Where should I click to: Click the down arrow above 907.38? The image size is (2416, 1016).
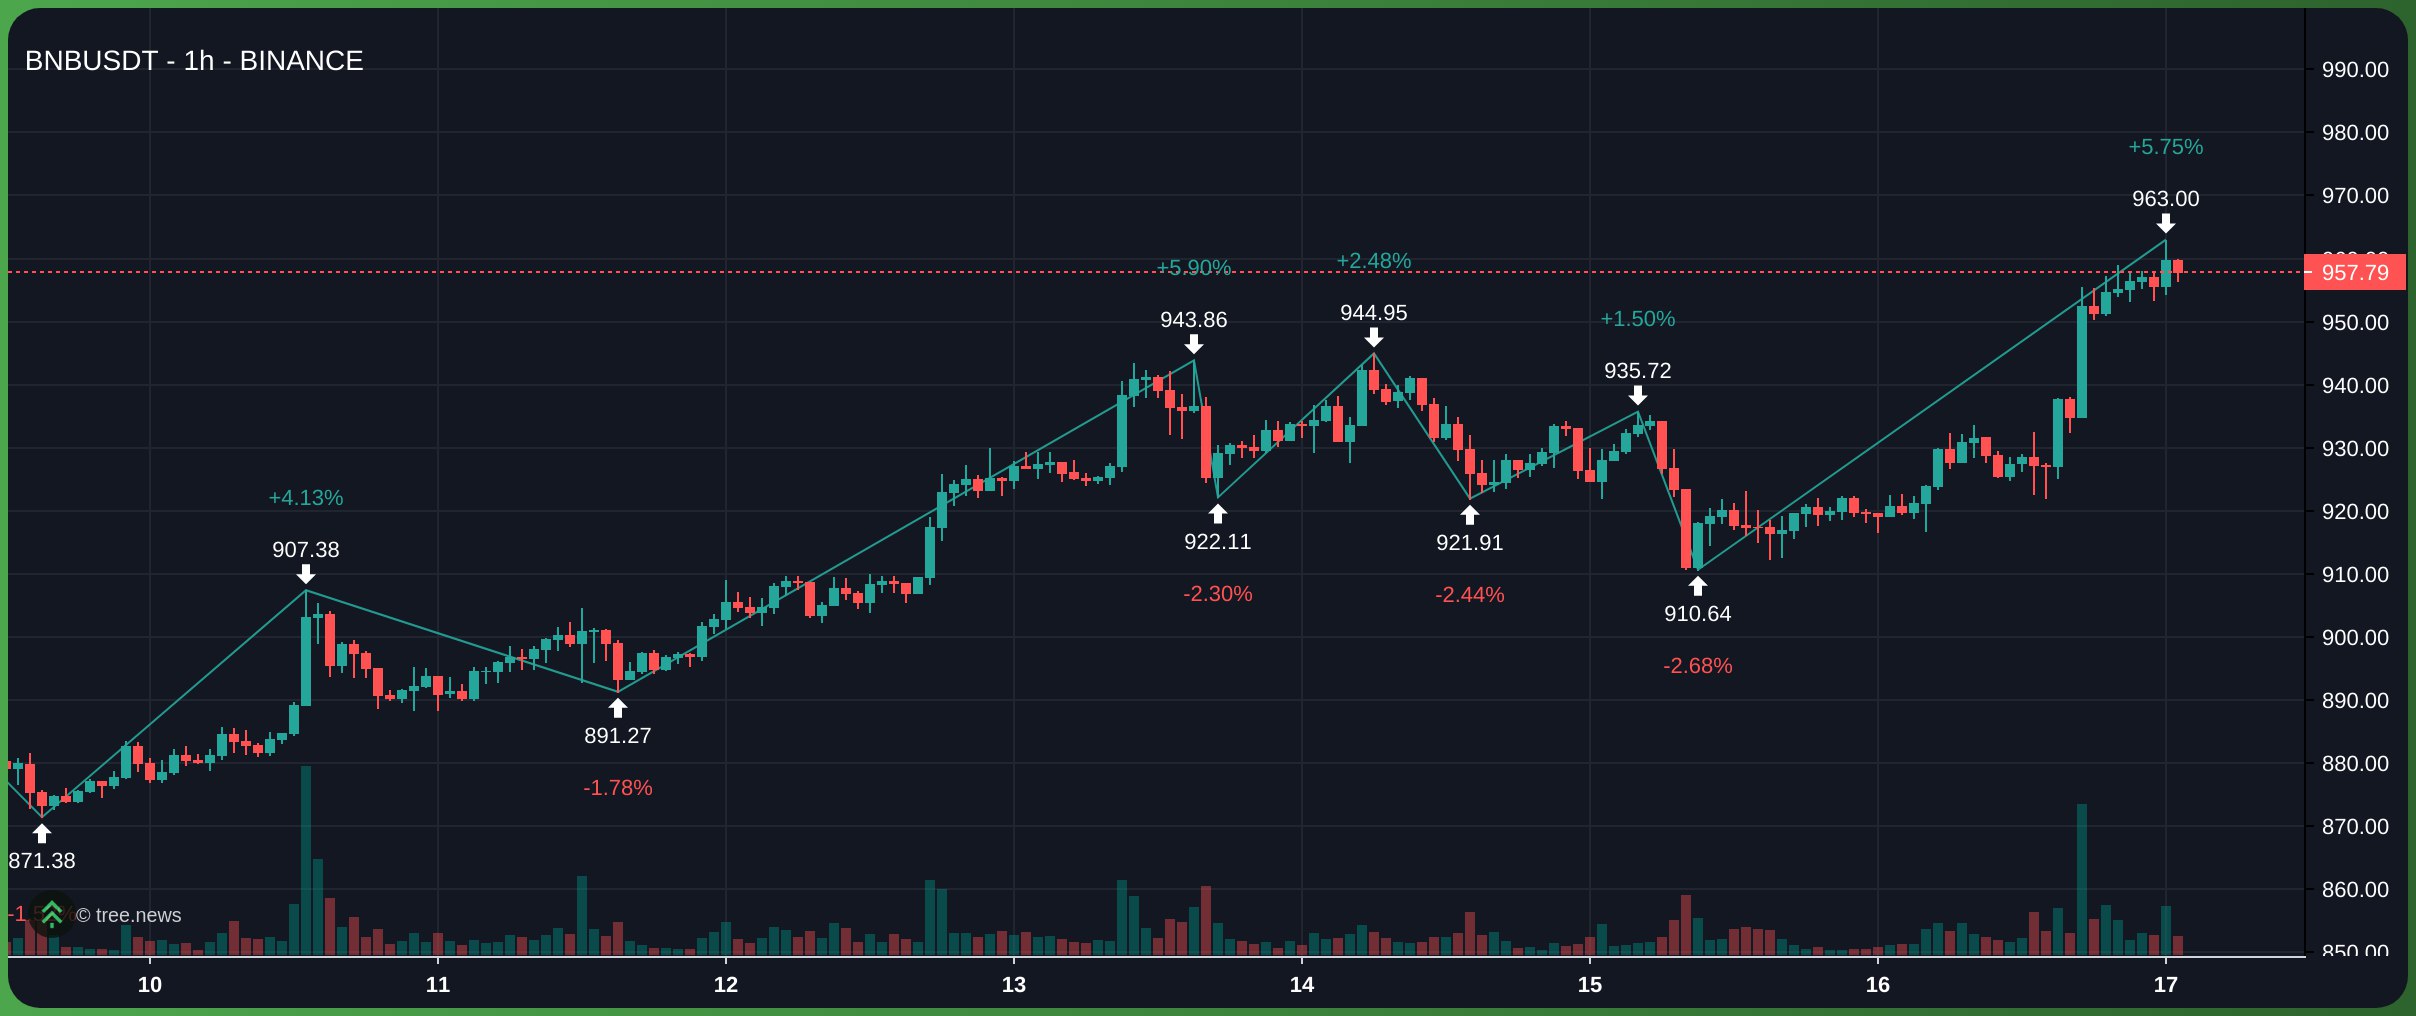coord(306,574)
